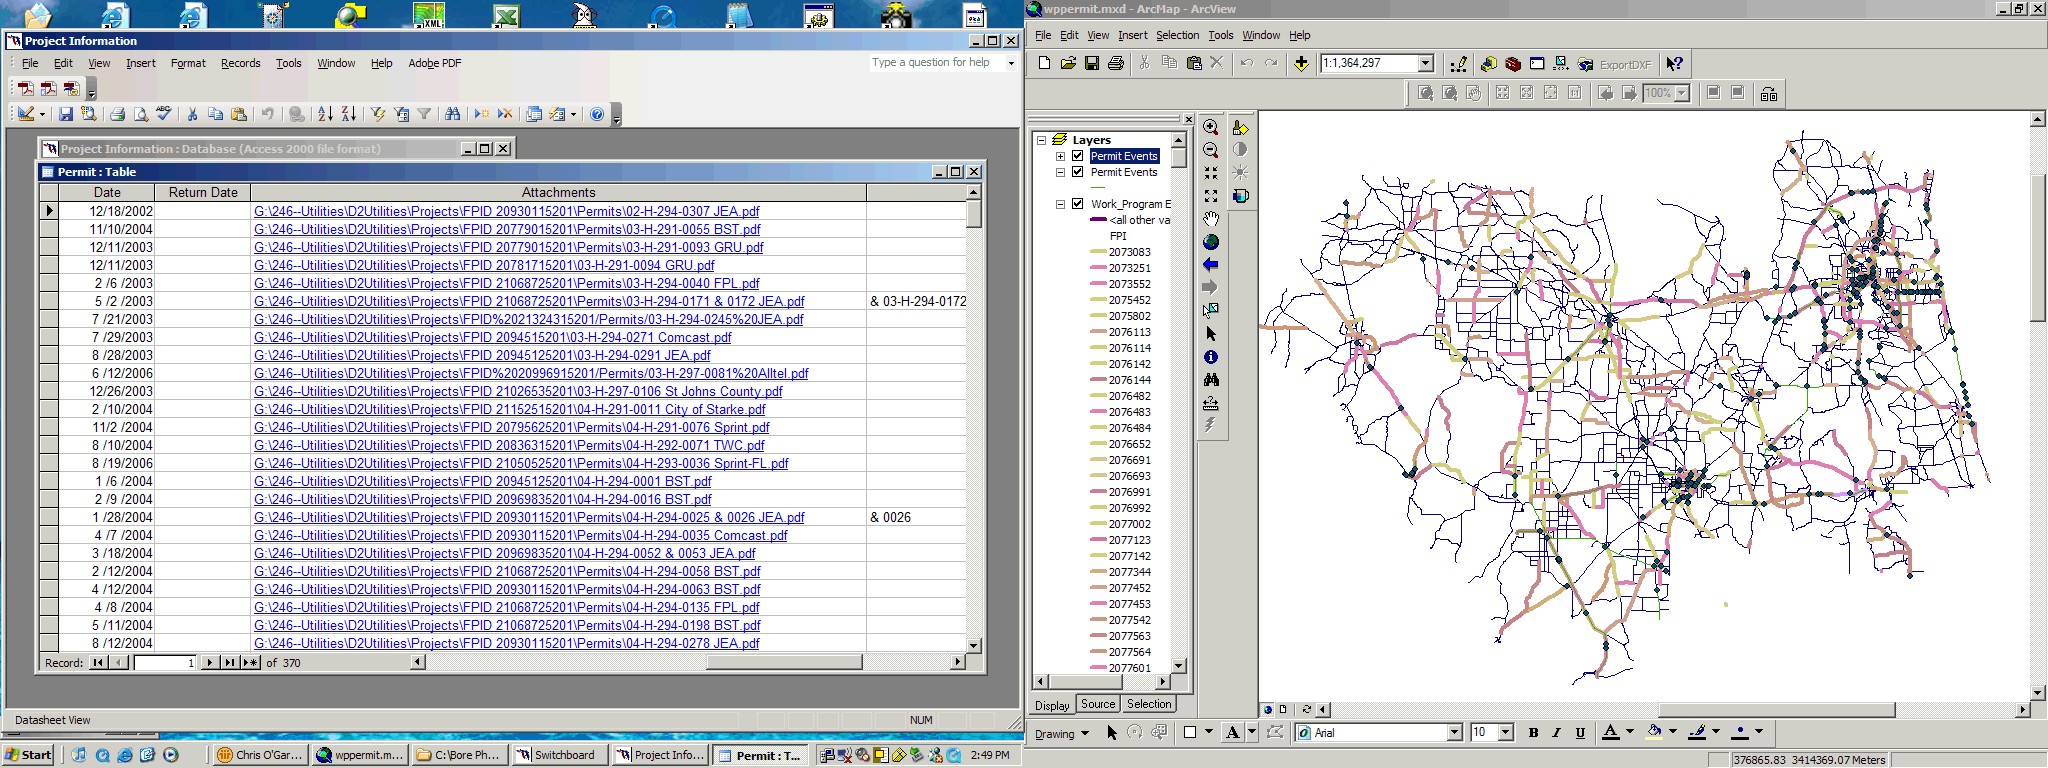Click ArcMap Add Data icon
The width and height of the screenshot is (2048, 768).
coord(1301,64)
